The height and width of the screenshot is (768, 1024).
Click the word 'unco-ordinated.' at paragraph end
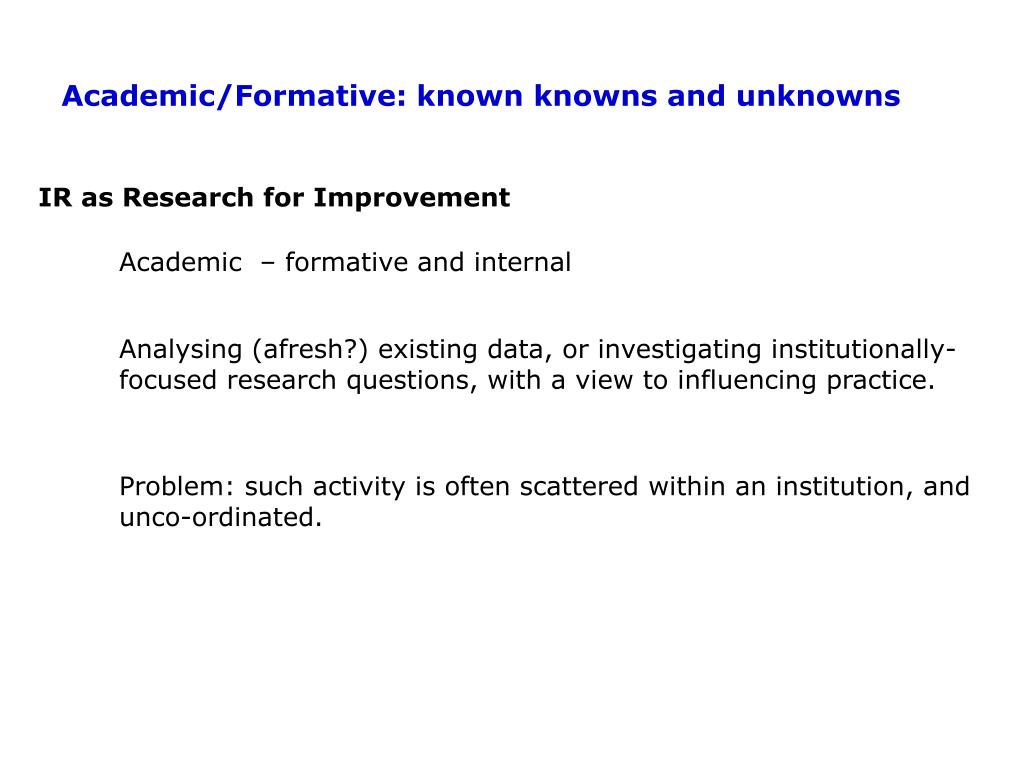[x=221, y=518]
